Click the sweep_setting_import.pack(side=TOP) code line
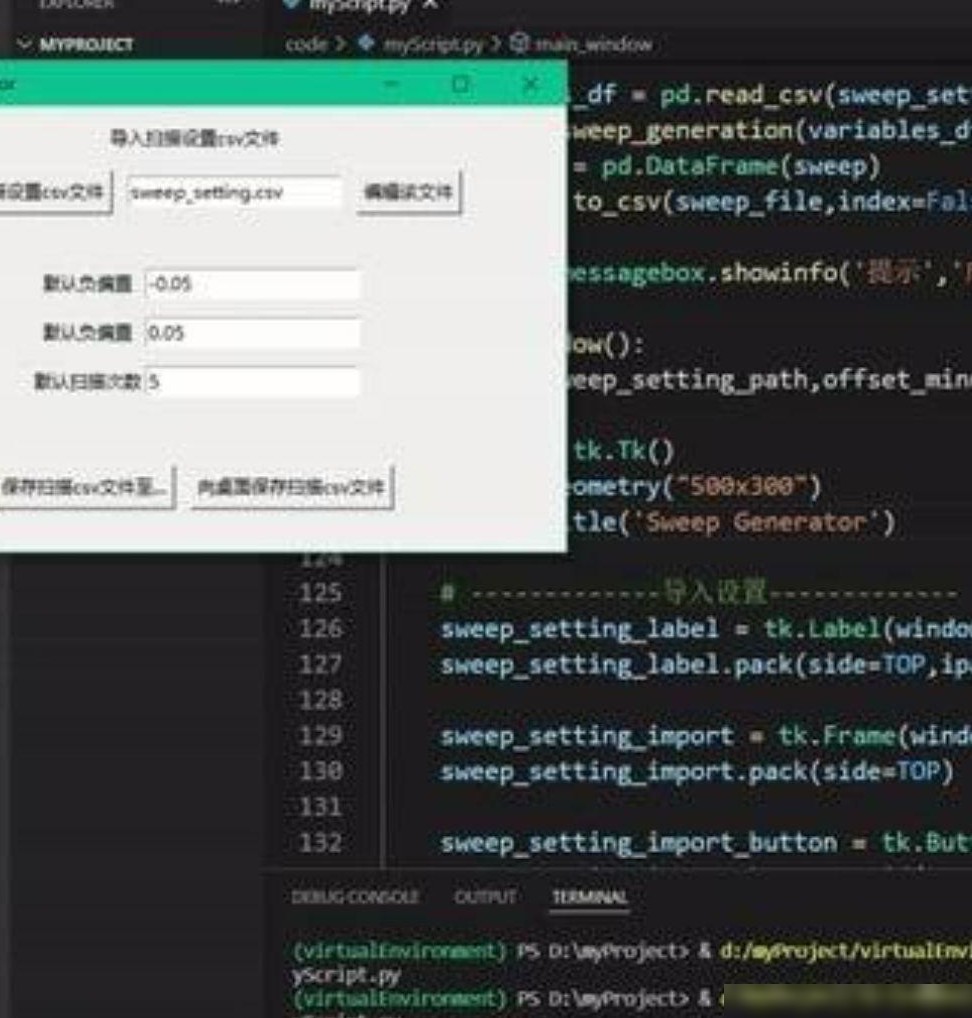Viewport: 972px width, 1018px height. pos(697,772)
